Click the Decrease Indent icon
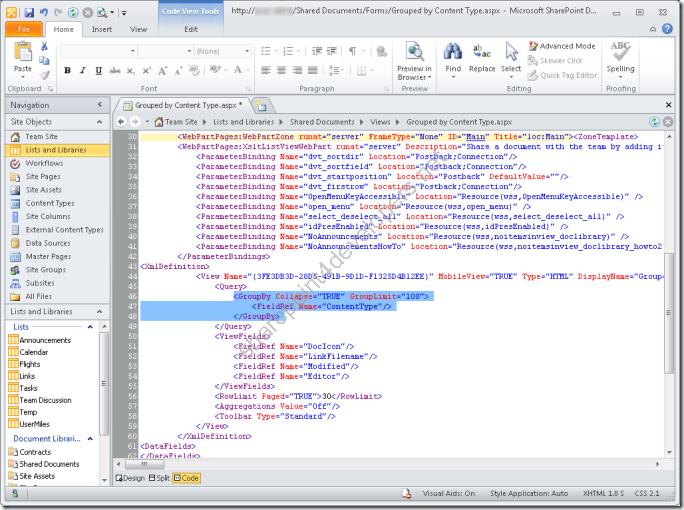This screenshot has height=510, width=684. pos(317,51)
